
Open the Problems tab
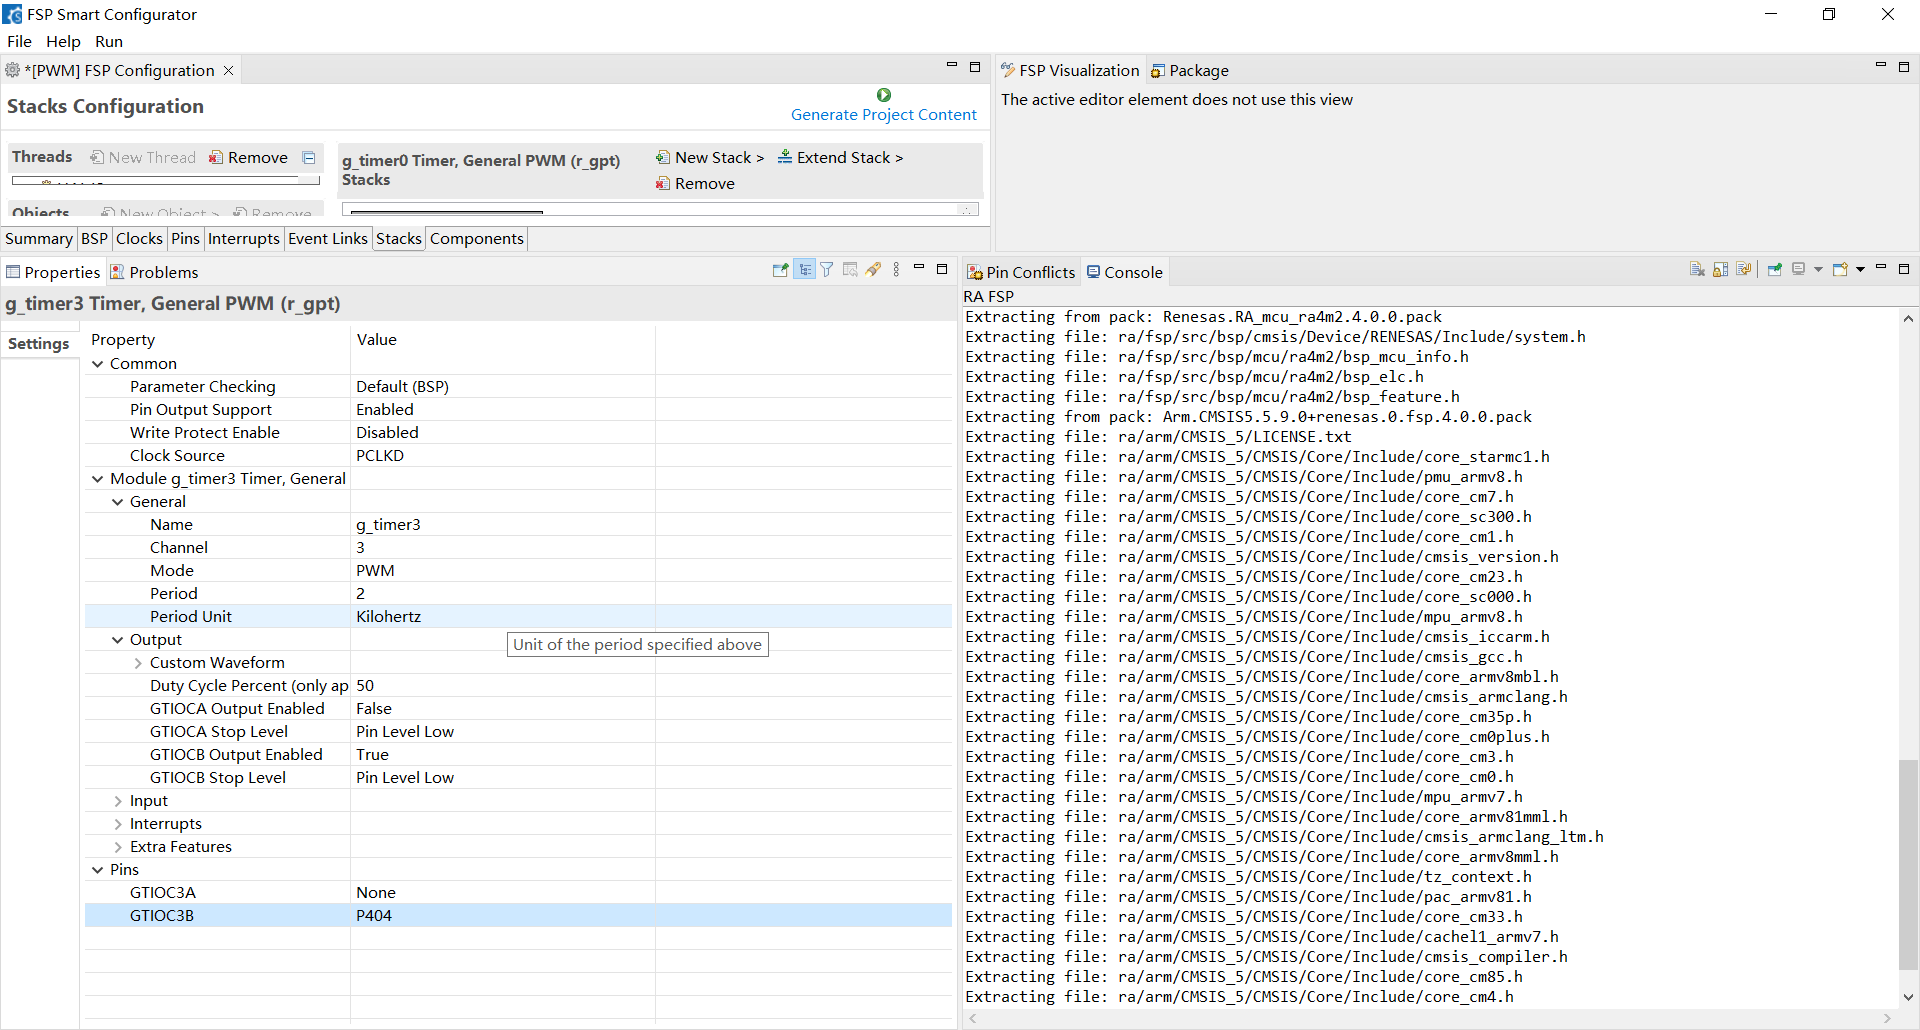click(154, 272)
